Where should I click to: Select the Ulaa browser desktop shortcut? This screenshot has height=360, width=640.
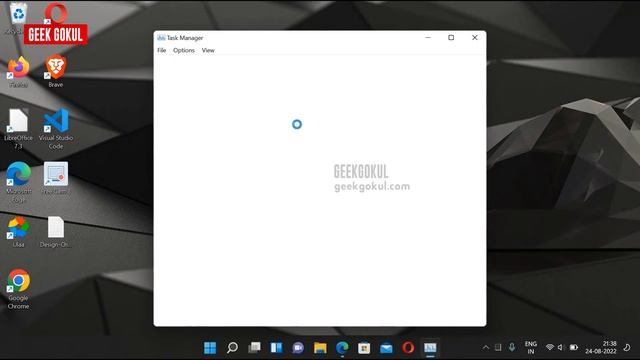[x=18, y=232]
